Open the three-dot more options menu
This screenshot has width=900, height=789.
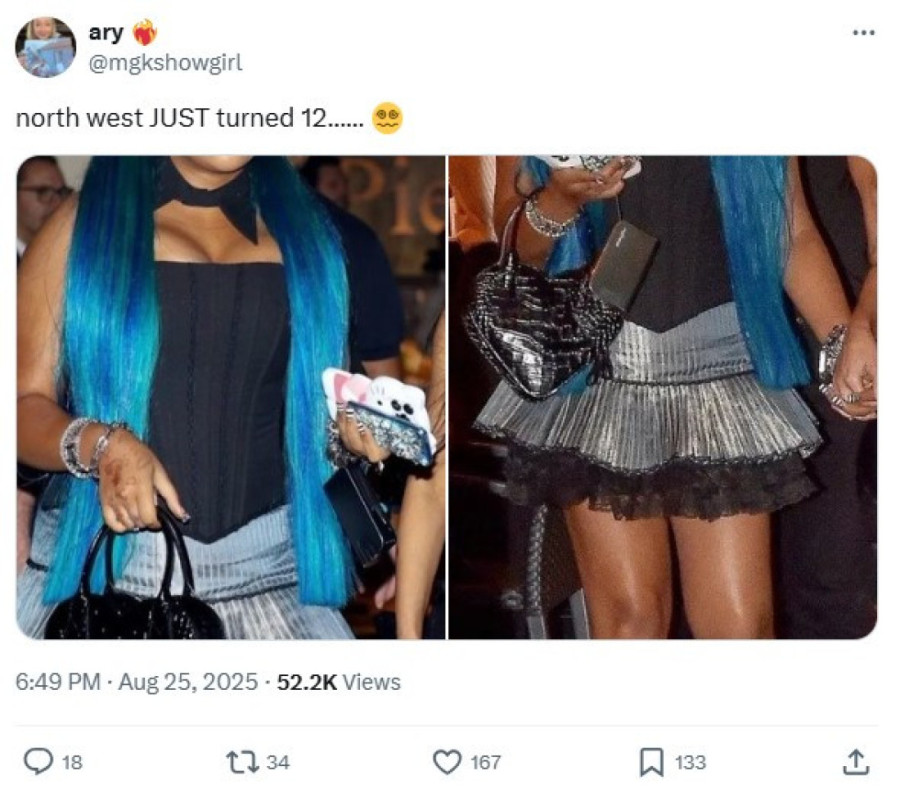coord(864,32)
